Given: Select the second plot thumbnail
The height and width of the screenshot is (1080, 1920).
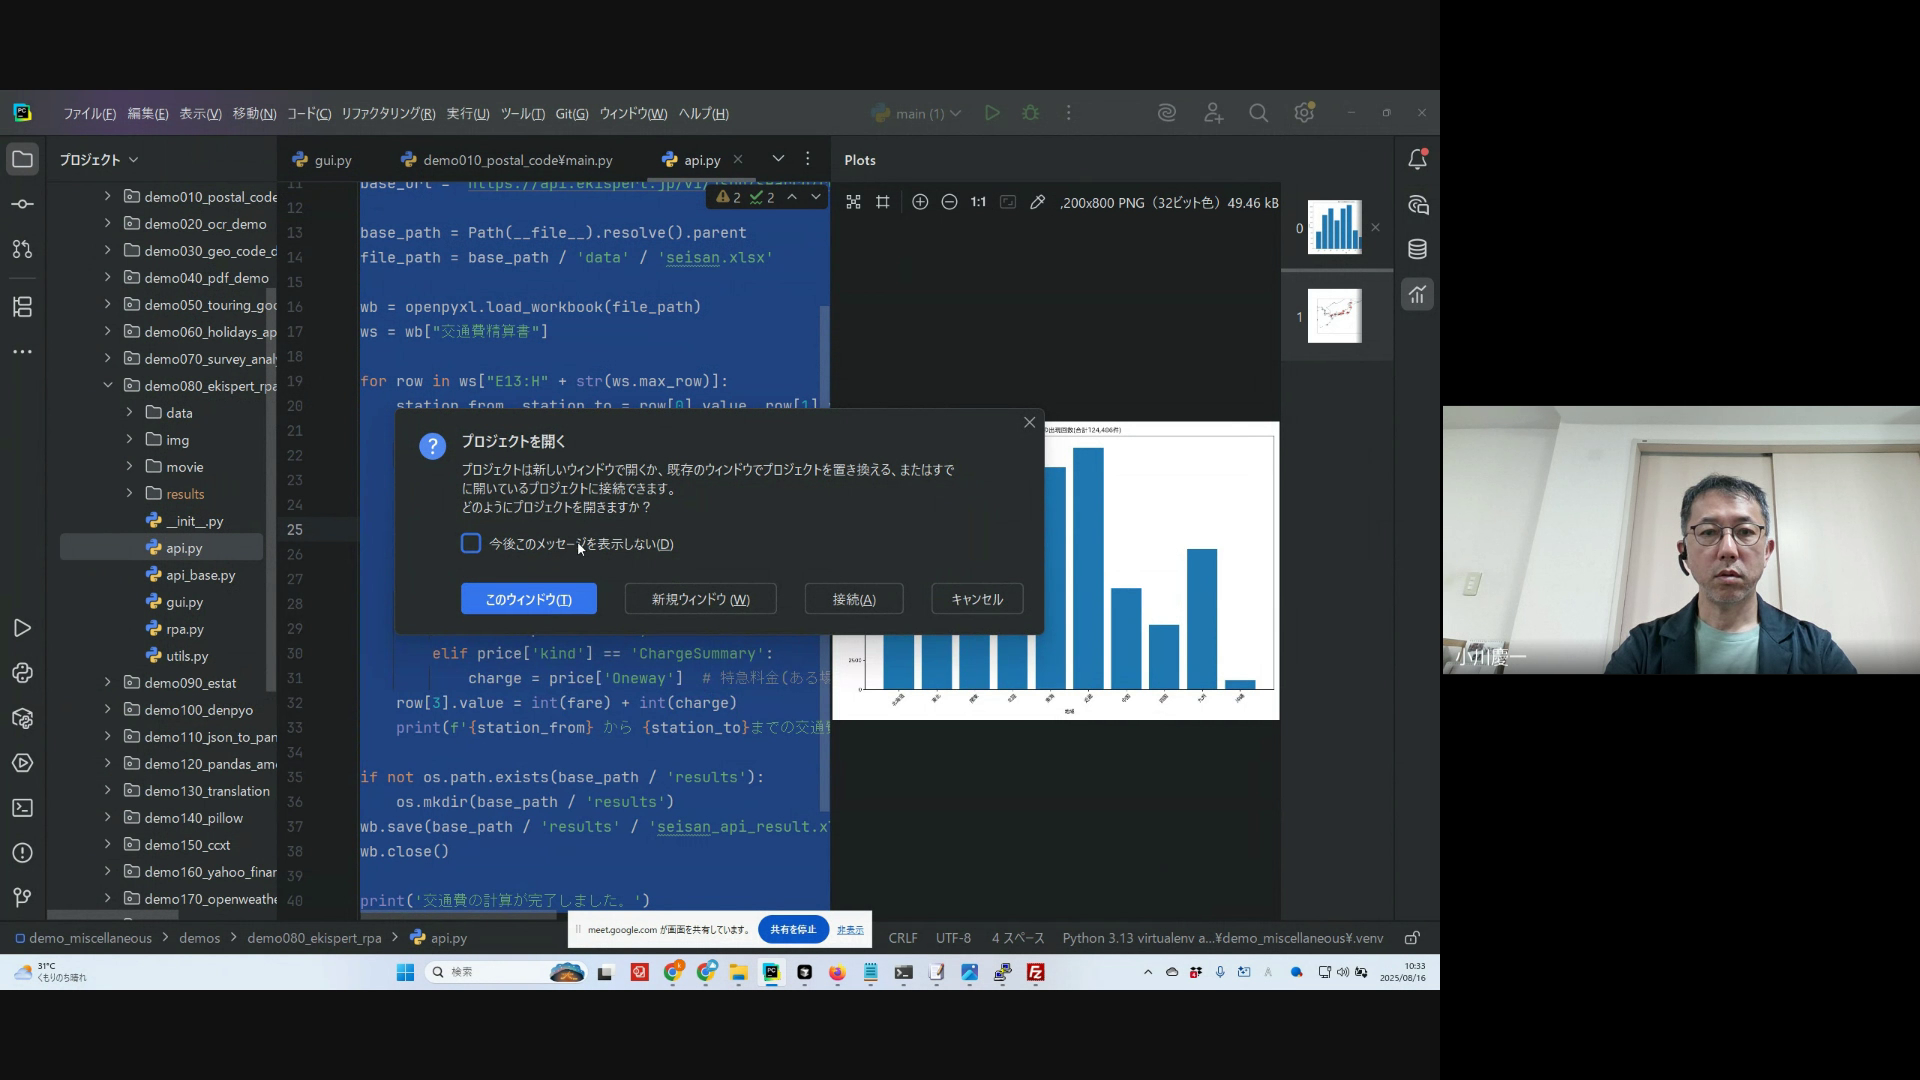Looking at the screenshot, I should 1334,316.
